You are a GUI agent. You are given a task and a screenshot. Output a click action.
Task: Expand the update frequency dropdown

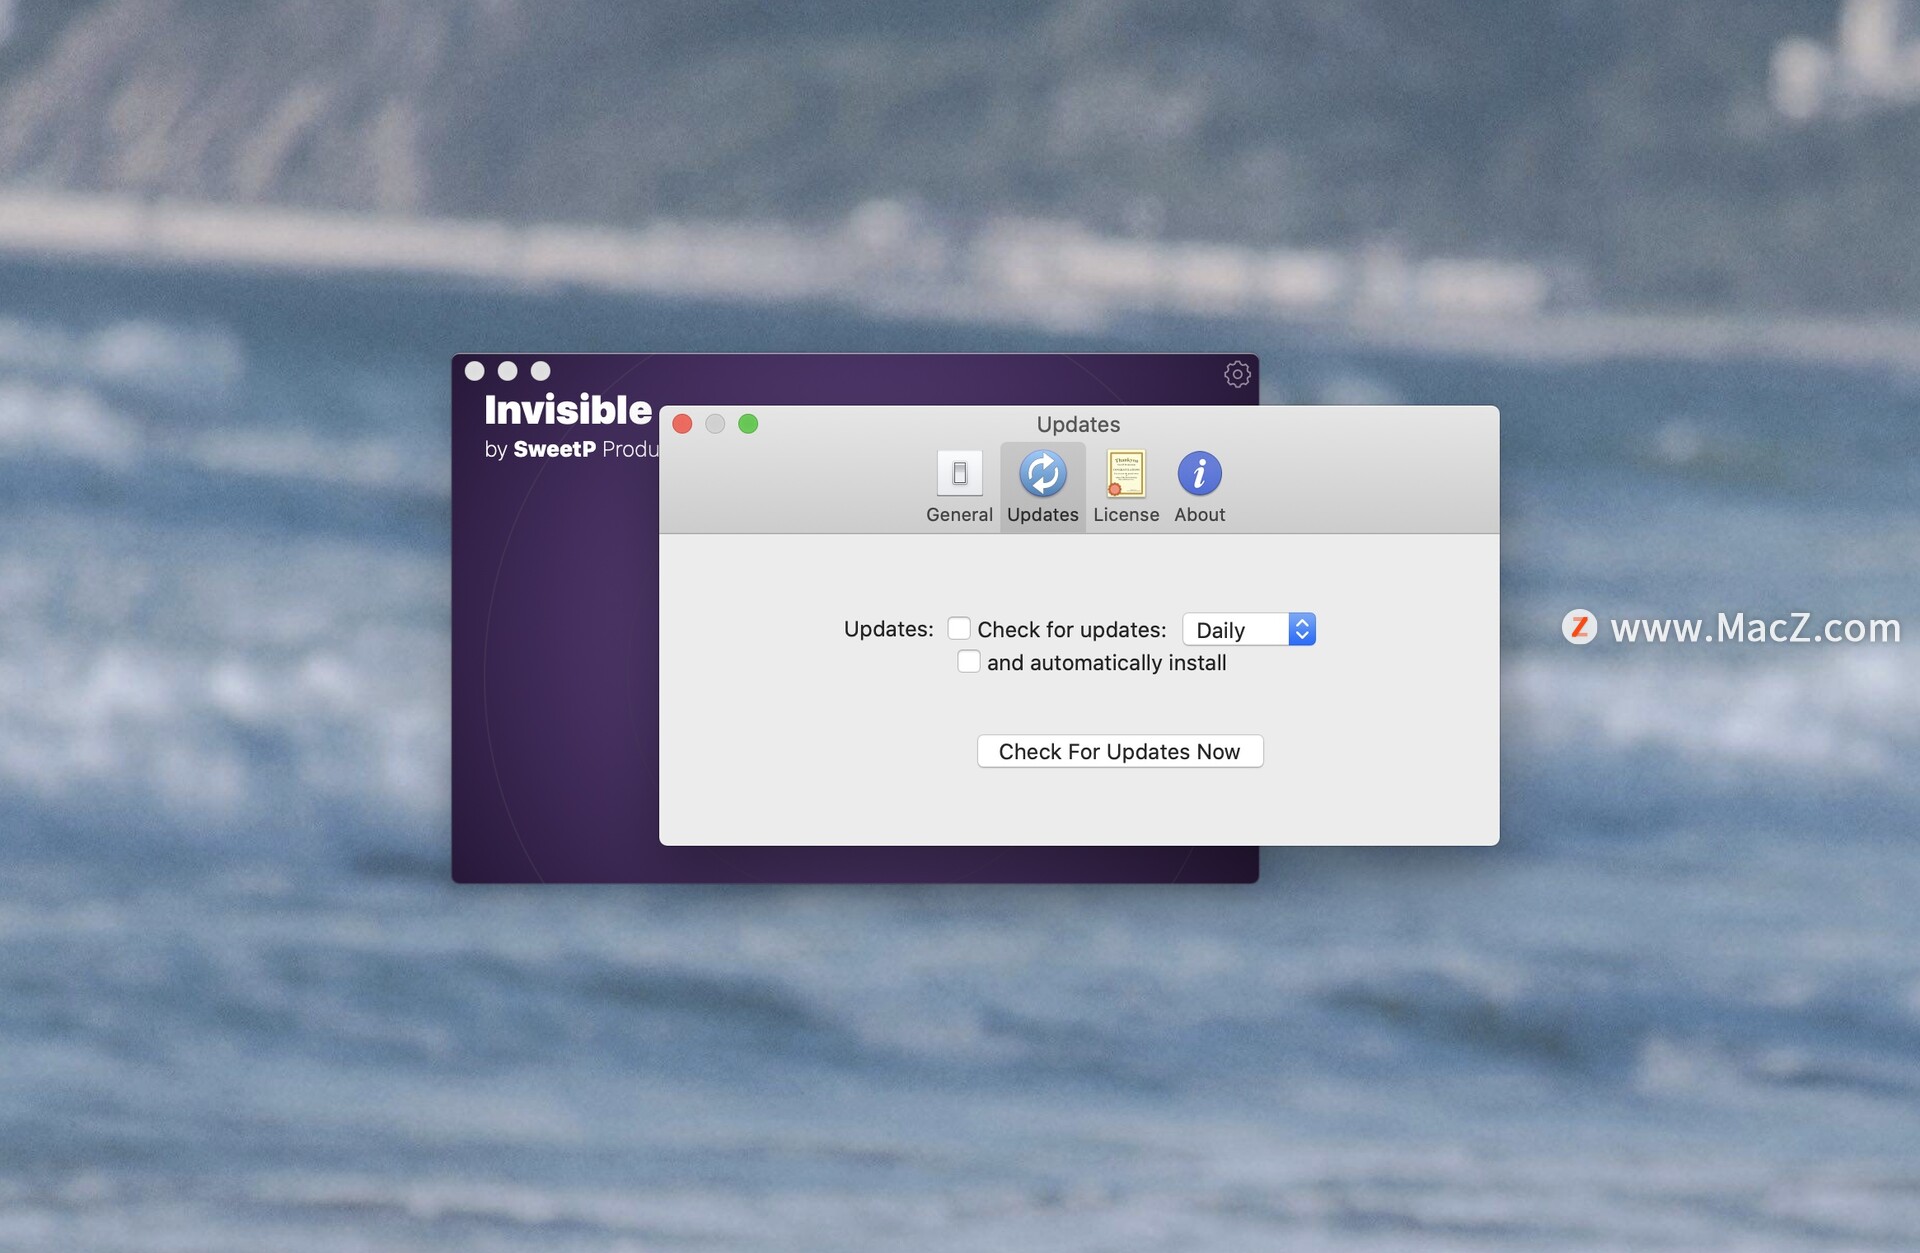tap(1245, 627)
